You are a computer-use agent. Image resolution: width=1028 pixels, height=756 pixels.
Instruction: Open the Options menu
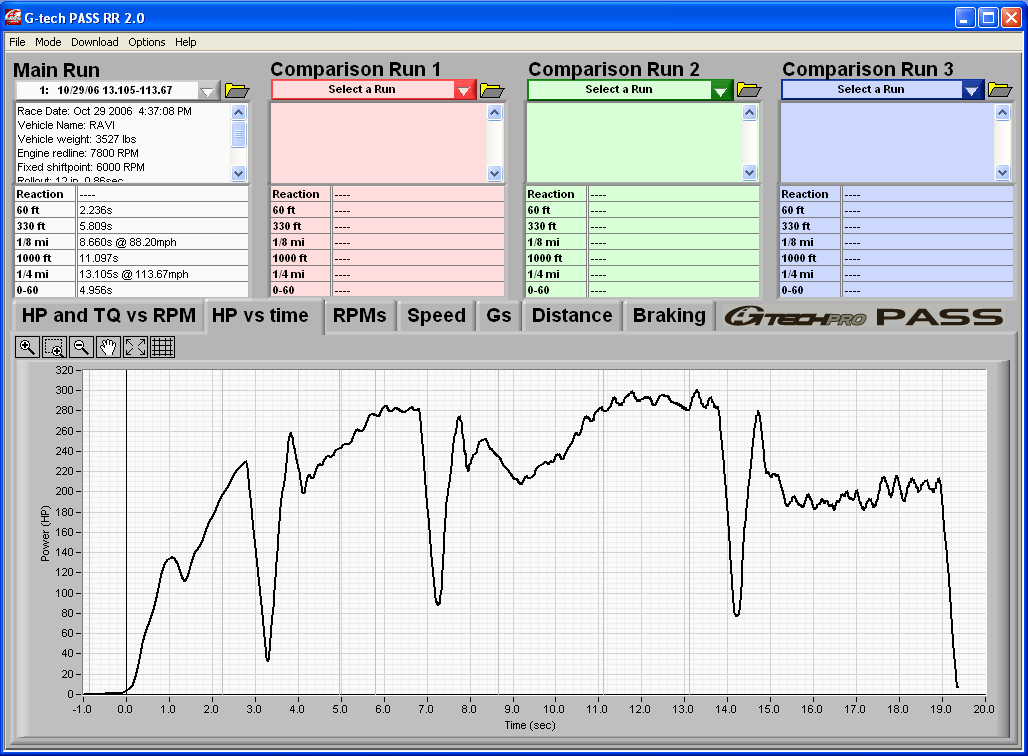click(x=146, y=42)
